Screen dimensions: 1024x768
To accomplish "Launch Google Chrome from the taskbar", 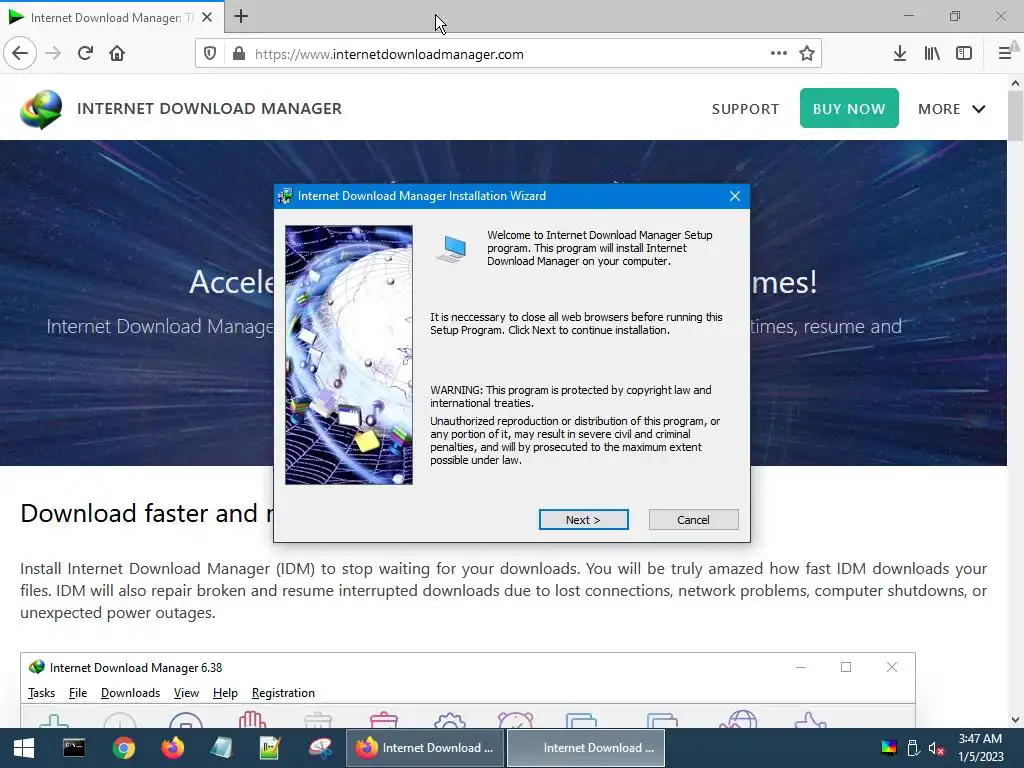I will [123, 748].
